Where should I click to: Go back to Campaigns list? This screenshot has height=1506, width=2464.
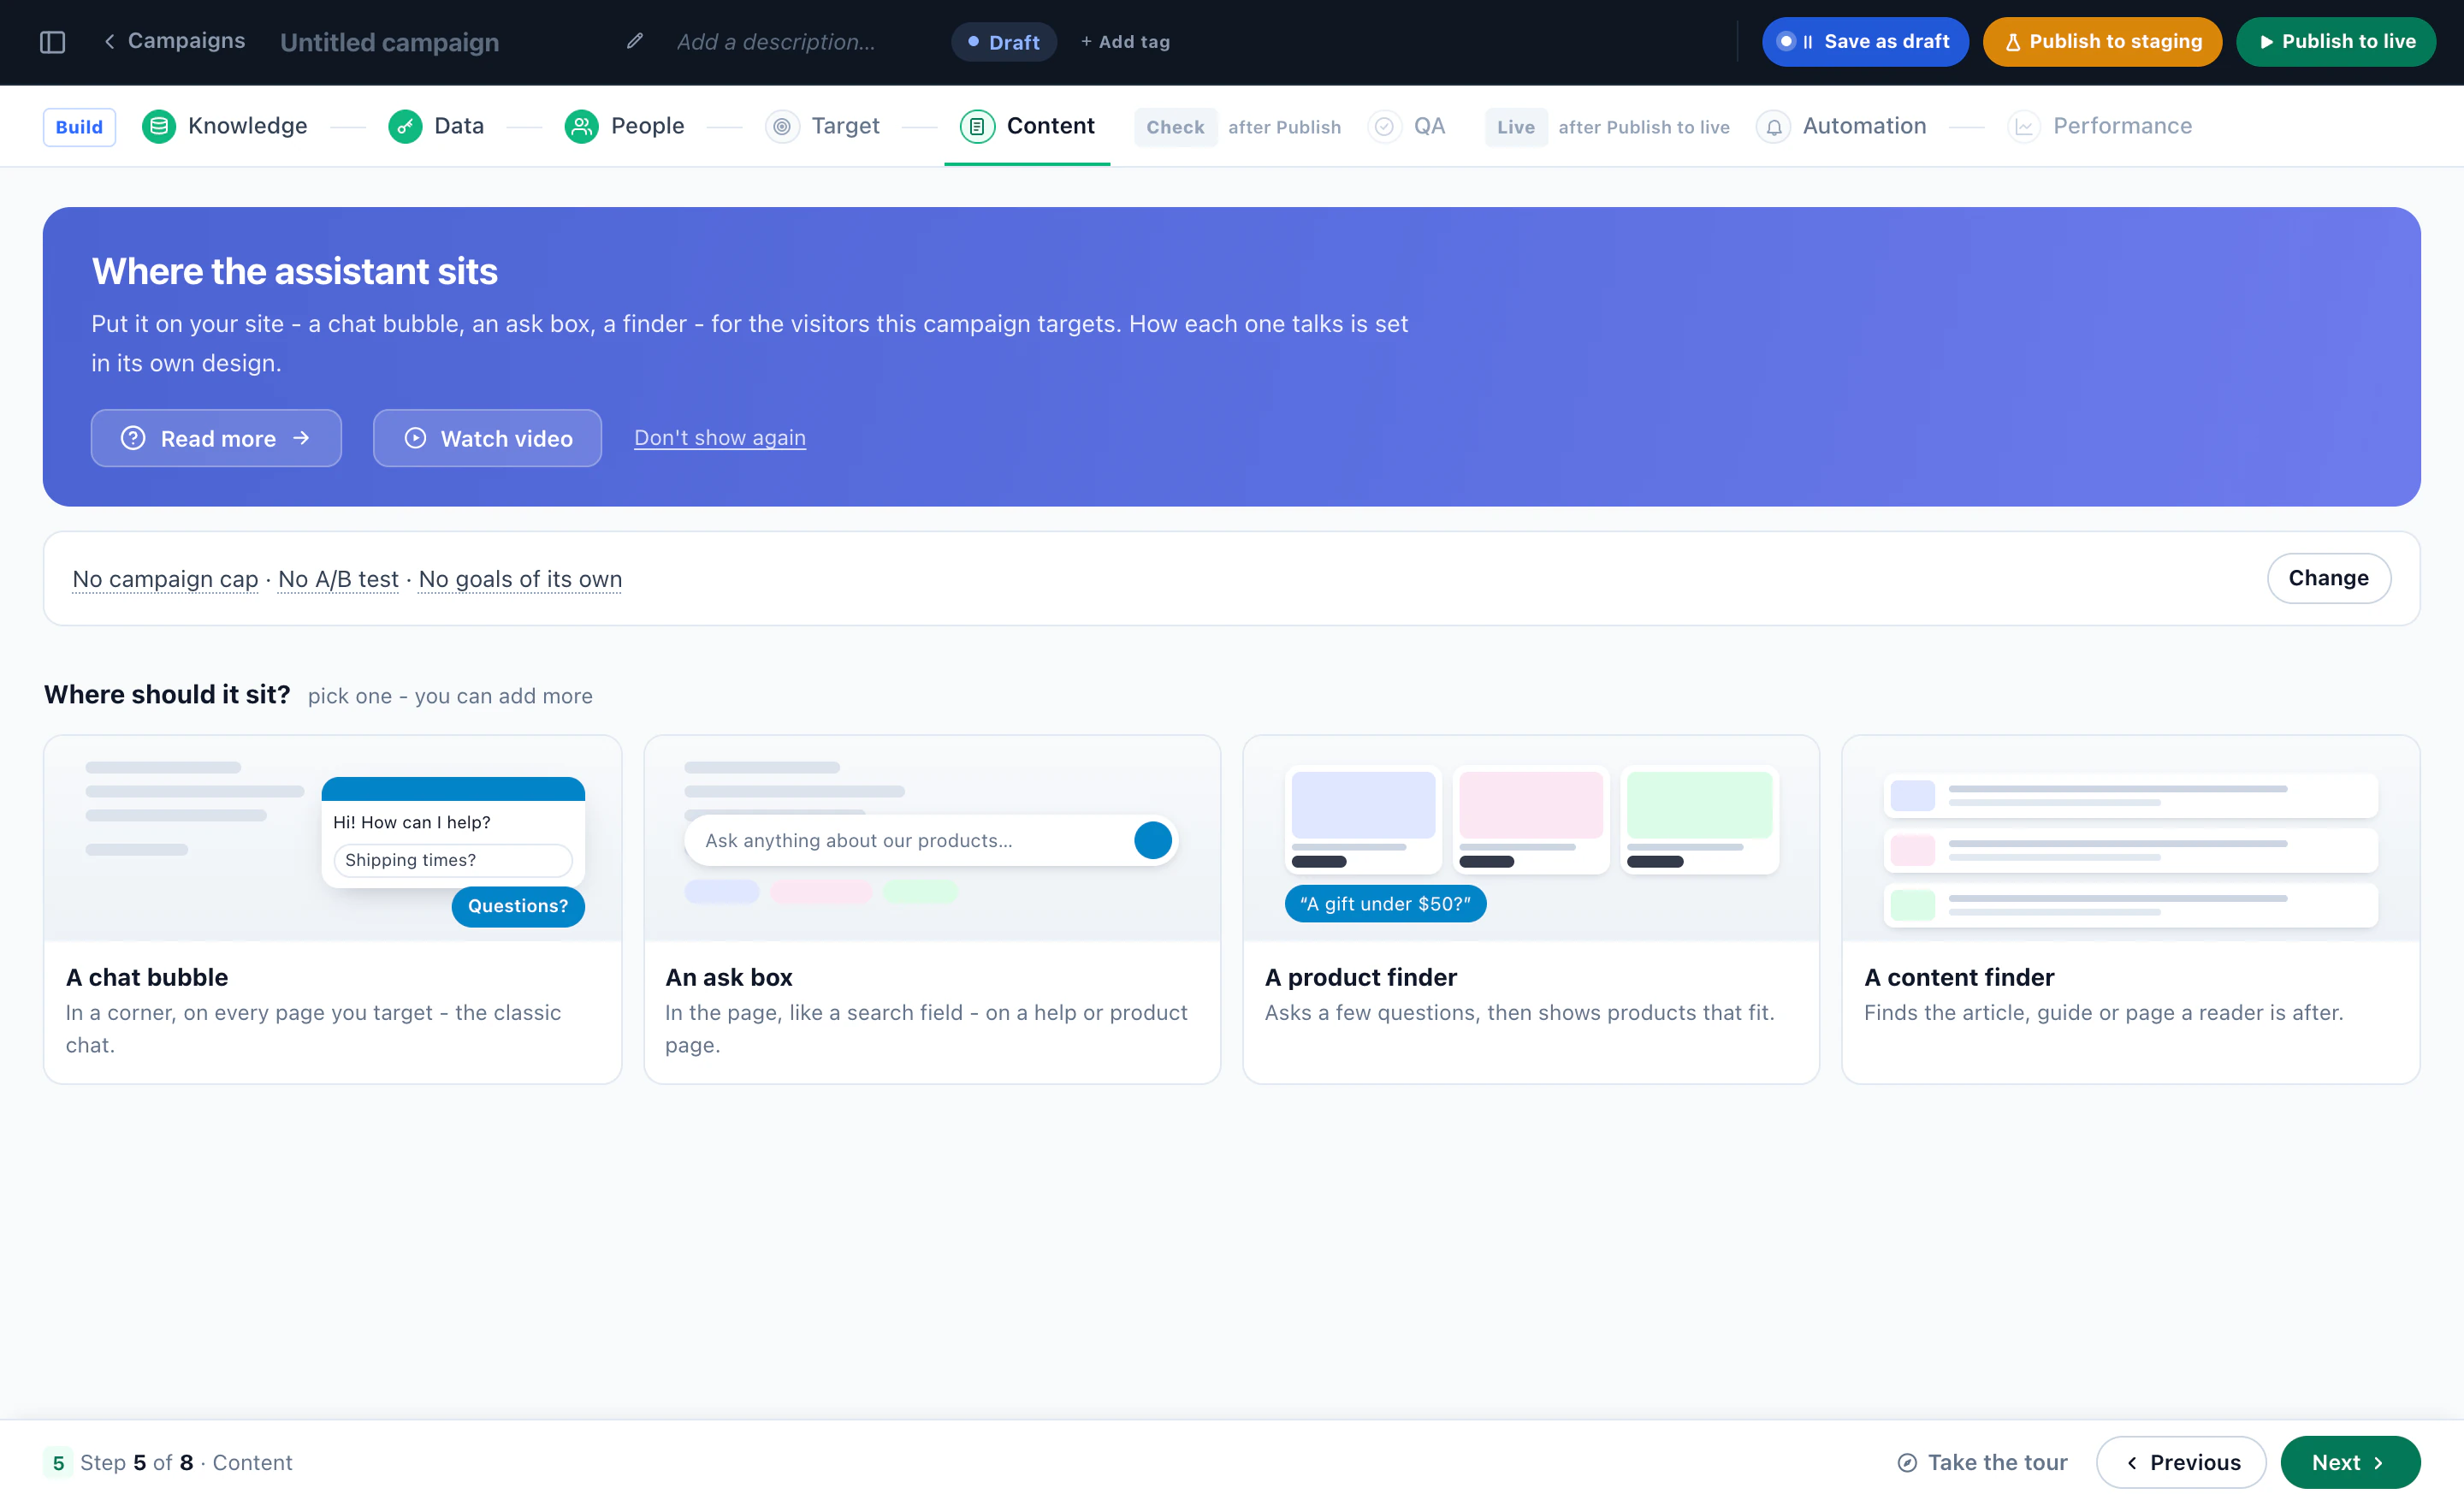pos(174,41)
